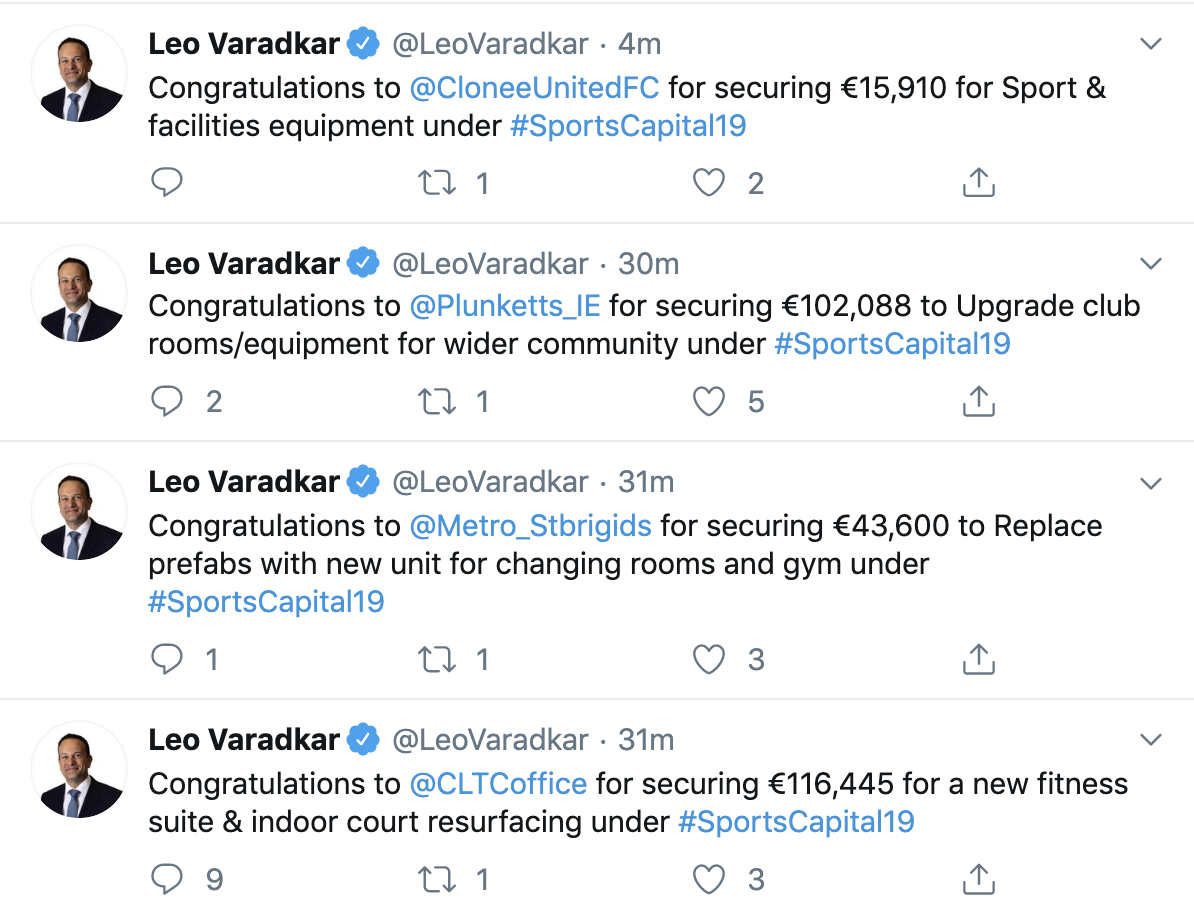Like the tweet about €102,088 funding
This screenshot has height=918, width=1194.
pos(709,401)
